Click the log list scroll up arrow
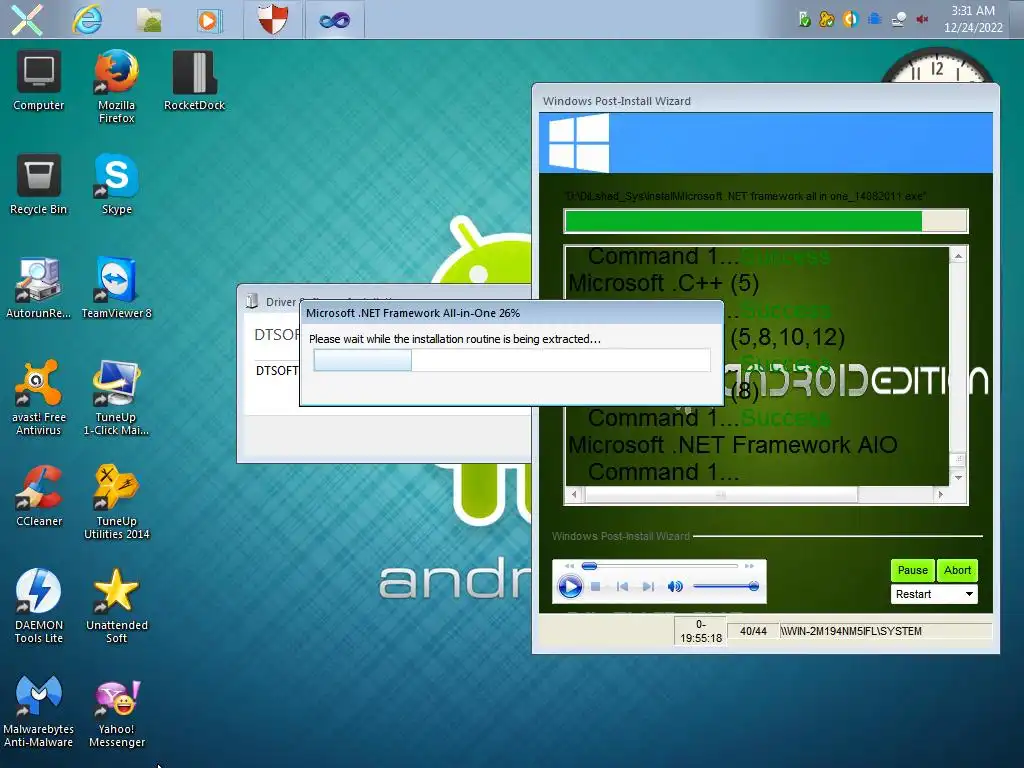The width and height of the screenshot is (1024, 768). point(958,256)
